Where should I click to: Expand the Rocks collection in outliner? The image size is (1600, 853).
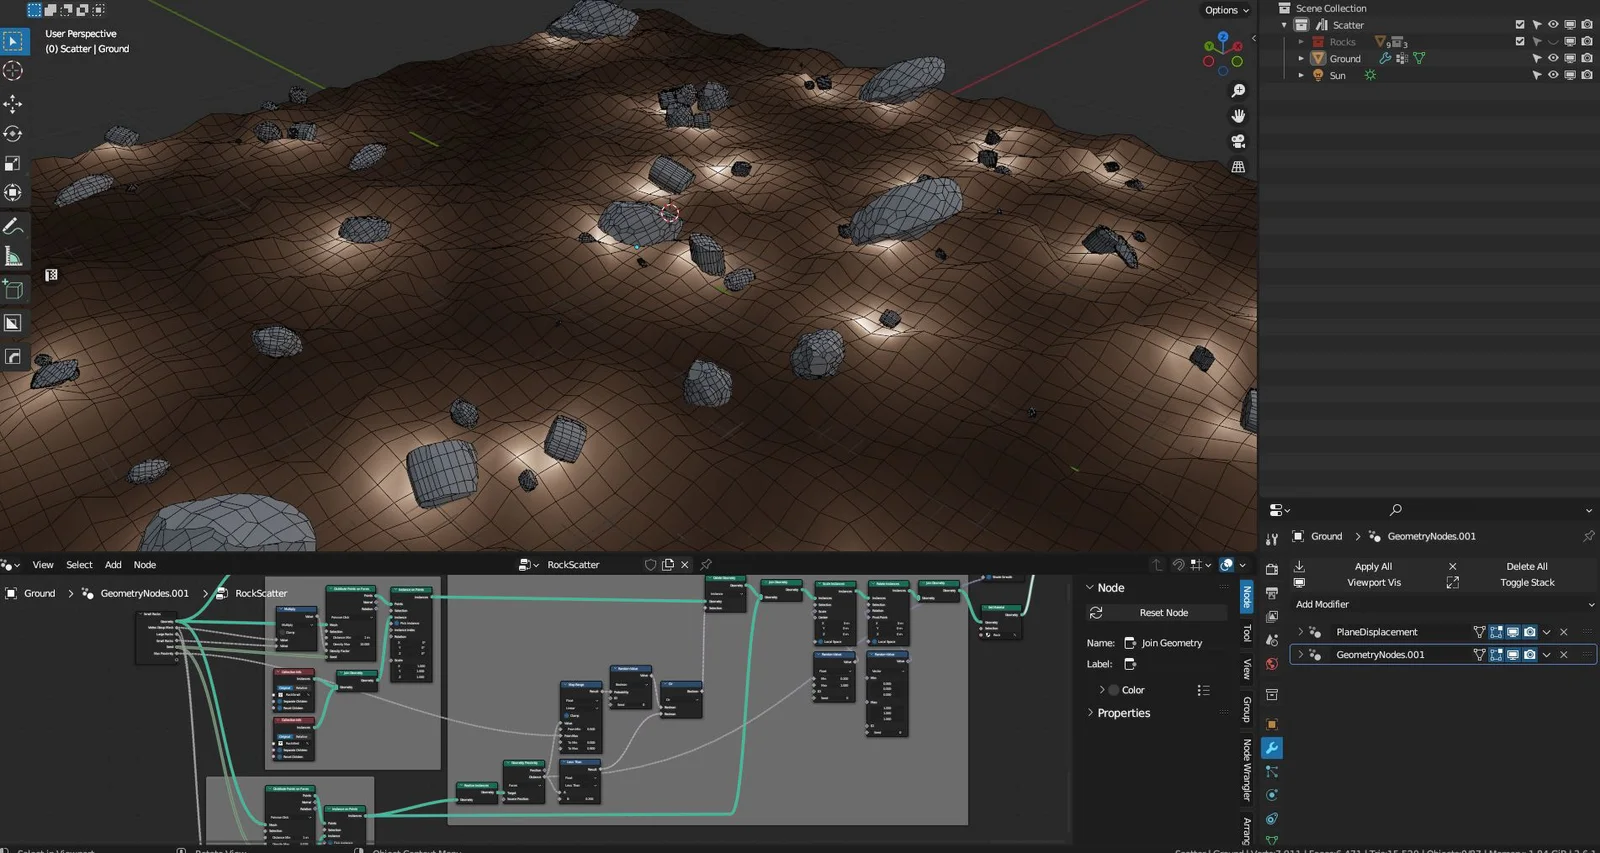(1301, 42)
